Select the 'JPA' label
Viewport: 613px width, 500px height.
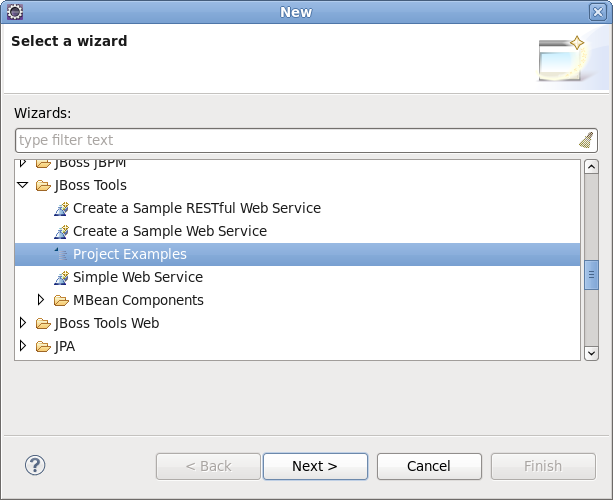click(65, 346)
